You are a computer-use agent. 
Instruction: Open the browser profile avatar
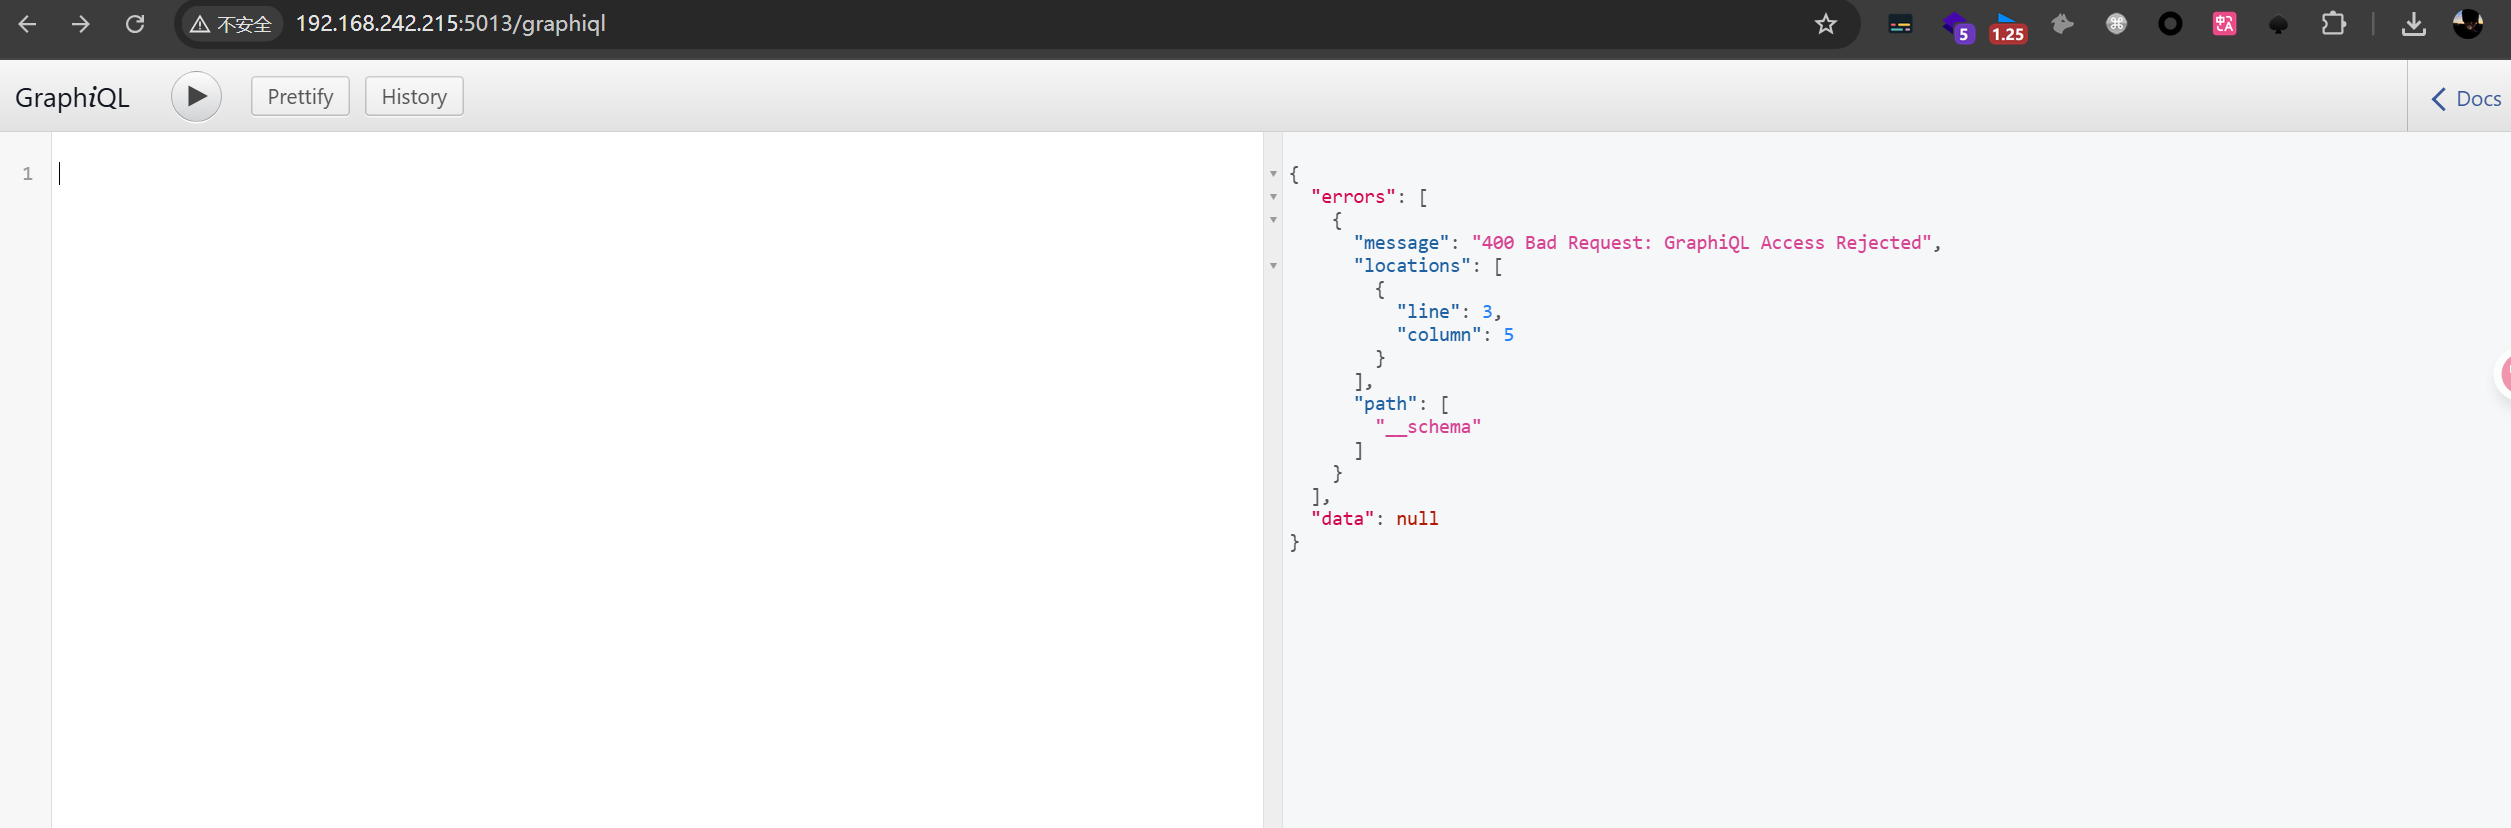click(x=2468, y=24)
